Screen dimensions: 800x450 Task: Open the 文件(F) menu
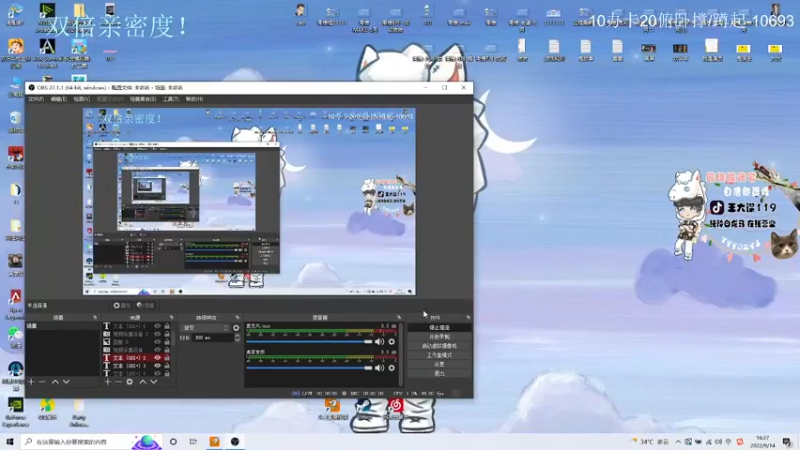pyautogui.click(x=36, y=99)
